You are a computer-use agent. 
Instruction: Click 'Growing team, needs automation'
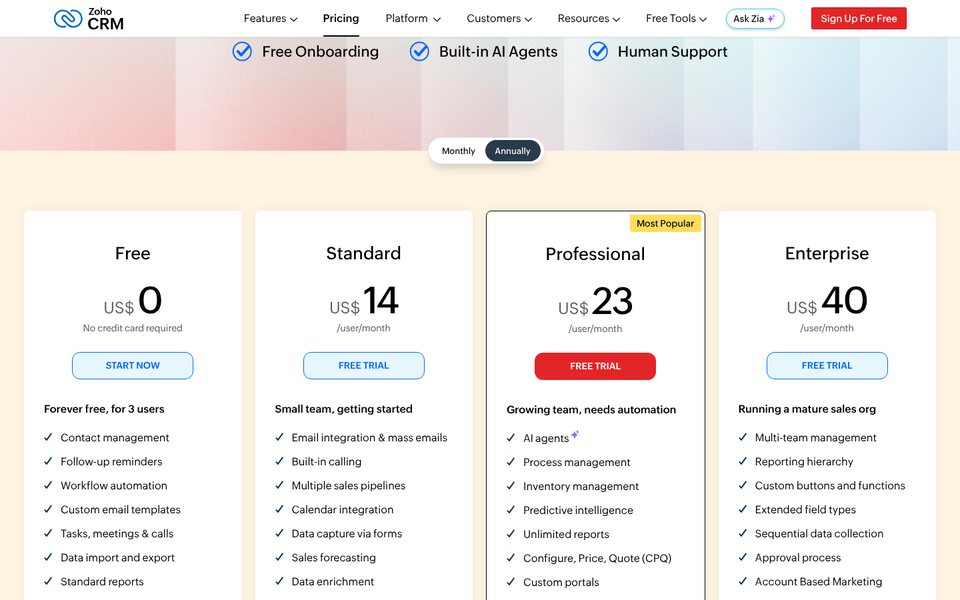(x=591, y=410)
